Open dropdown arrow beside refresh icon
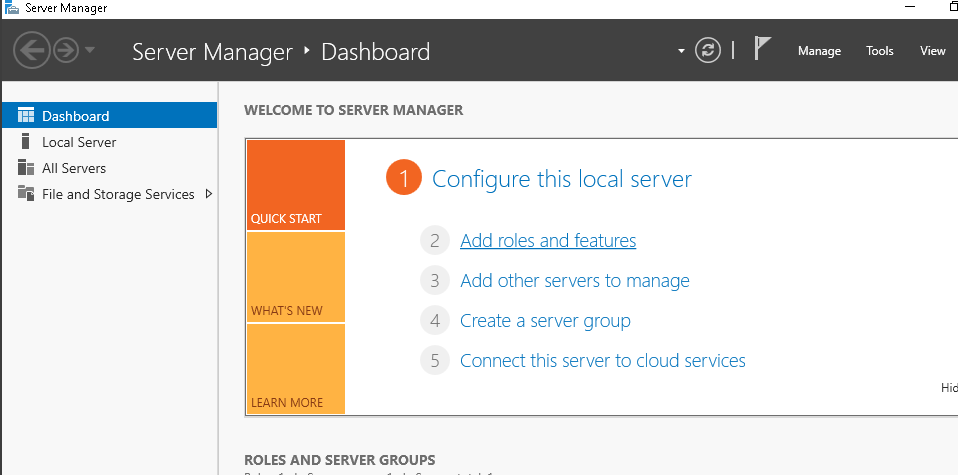Image resolution: width=958 pixels, height=475 pixels. [681, 51]
